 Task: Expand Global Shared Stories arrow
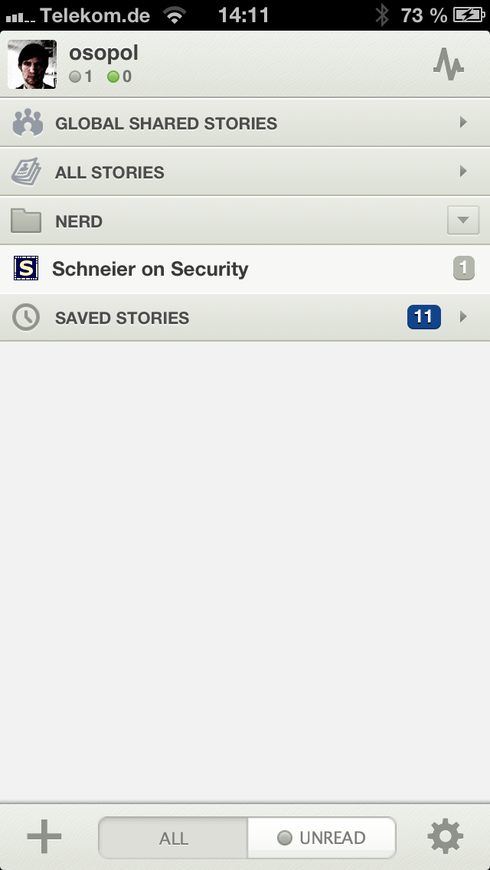(x=463, y=123)
